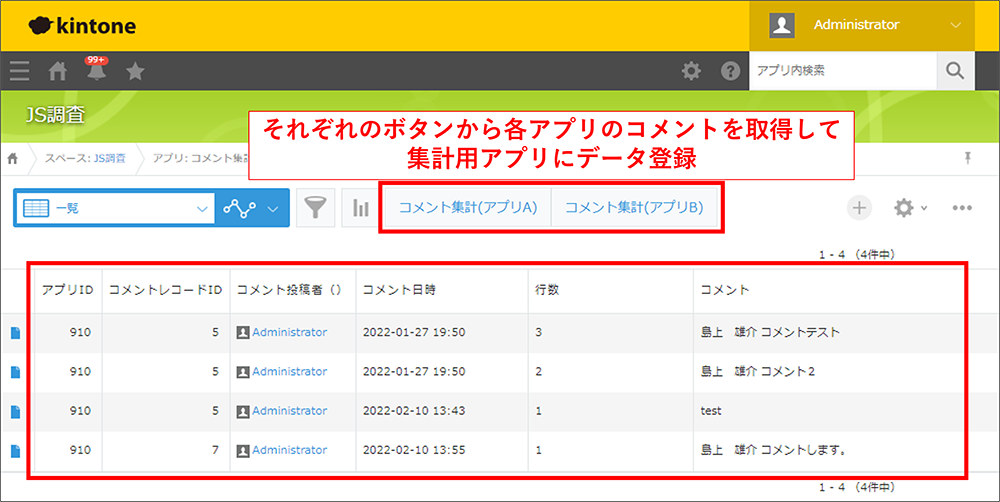This screenshot has height=502, width=1000.
Task: Open record details icon for コメントします。 row
Action: click(15, 451)
